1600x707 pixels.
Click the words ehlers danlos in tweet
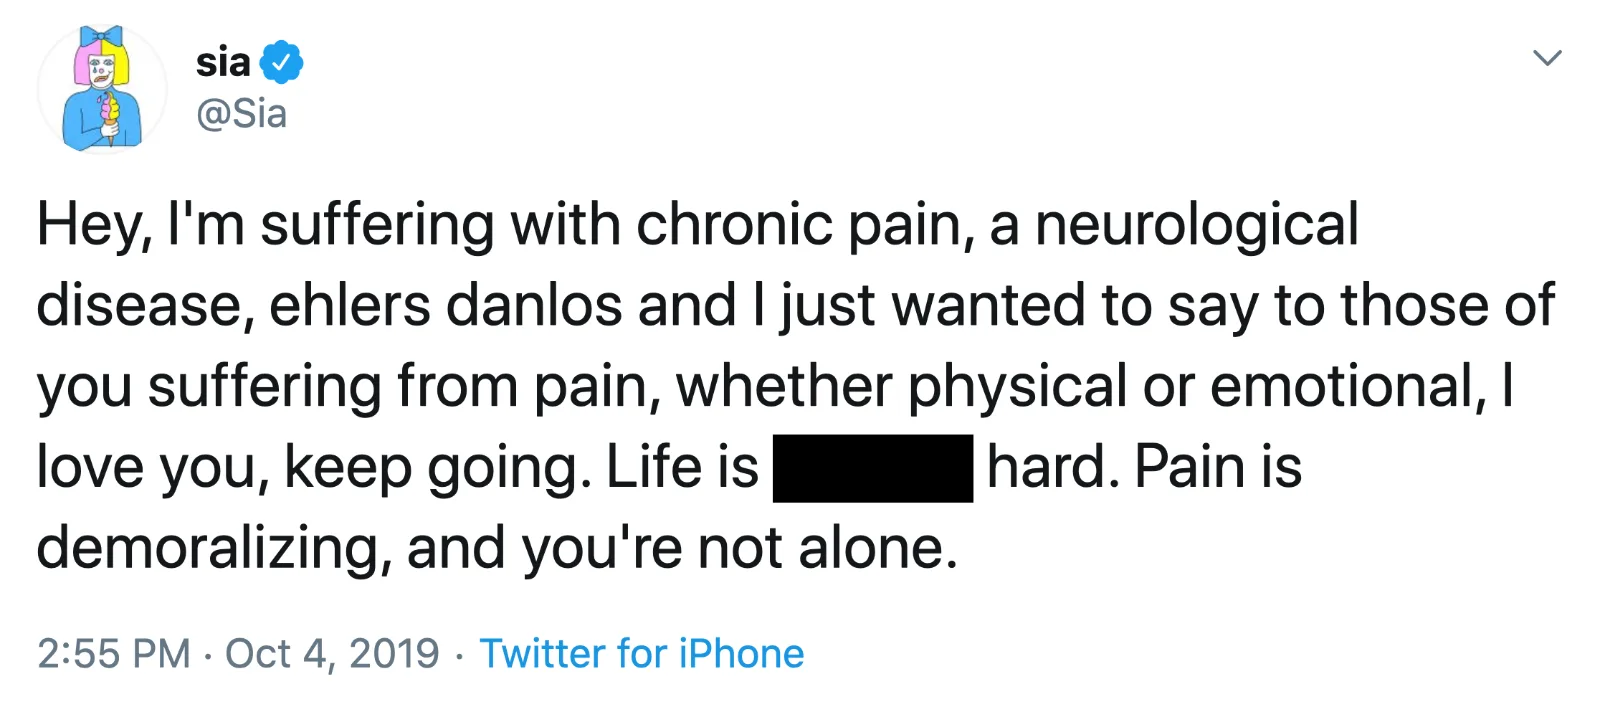tap(446, 305)
